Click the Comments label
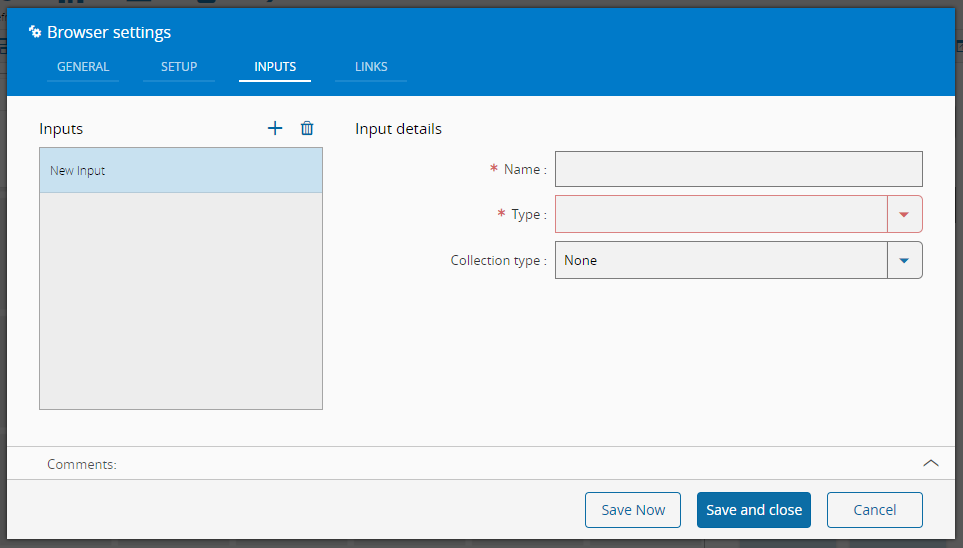This screenshot has width=963, height=548. (82, 464)
